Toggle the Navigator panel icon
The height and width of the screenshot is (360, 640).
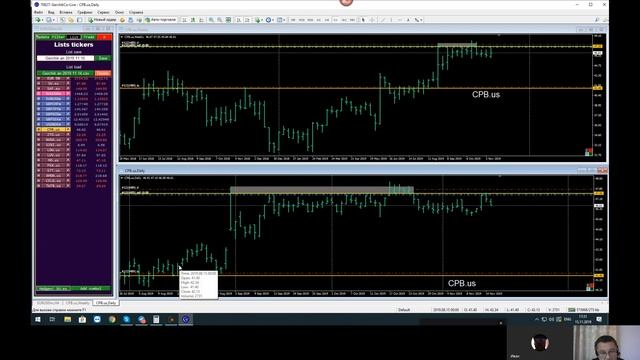click(80, 20)
